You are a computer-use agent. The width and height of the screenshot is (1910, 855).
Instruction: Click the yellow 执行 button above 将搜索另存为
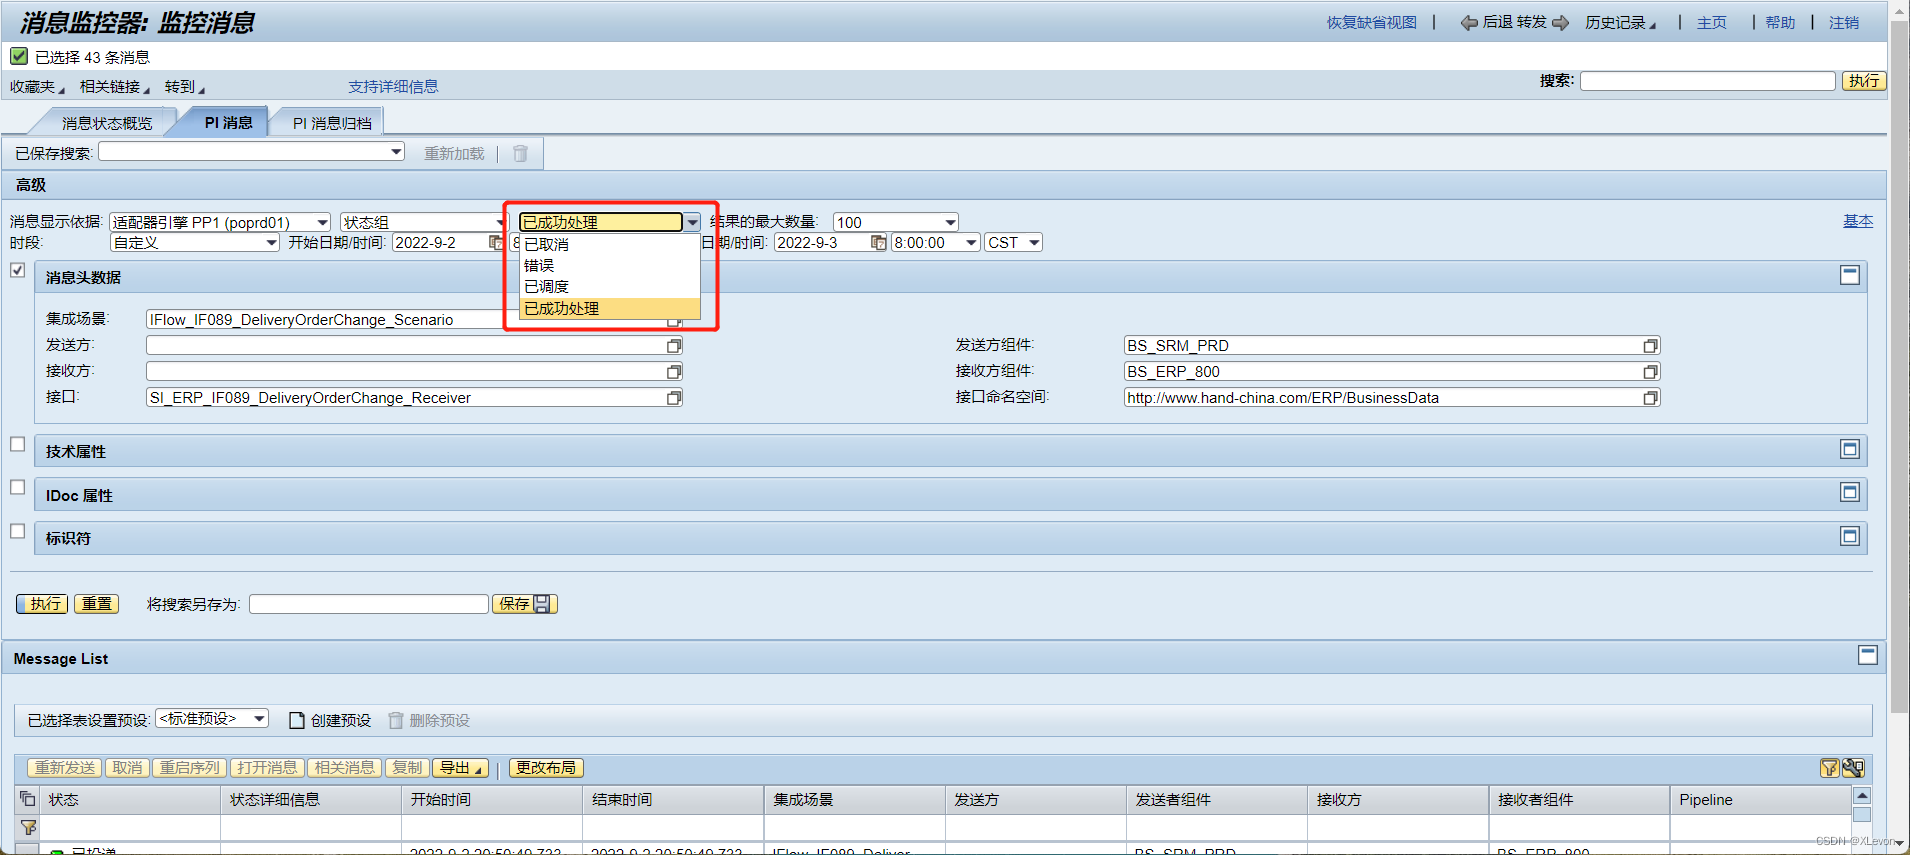[x=42, y=604]
